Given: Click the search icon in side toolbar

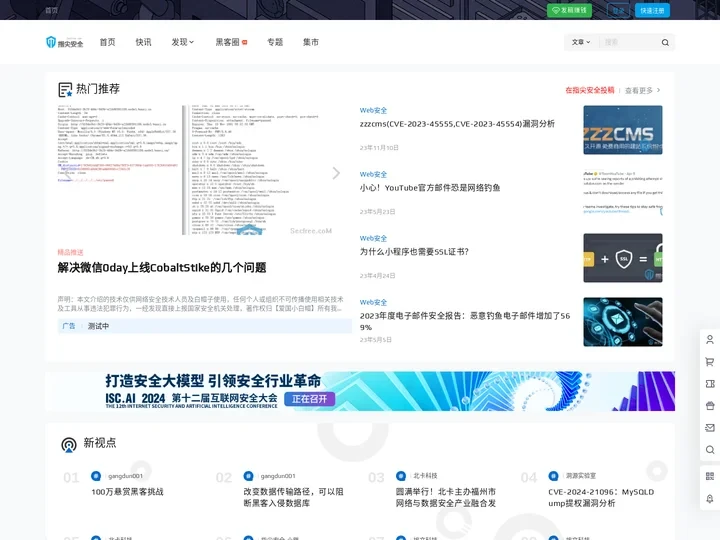Looking at the screenshot, I should click(x=710, y=450).
